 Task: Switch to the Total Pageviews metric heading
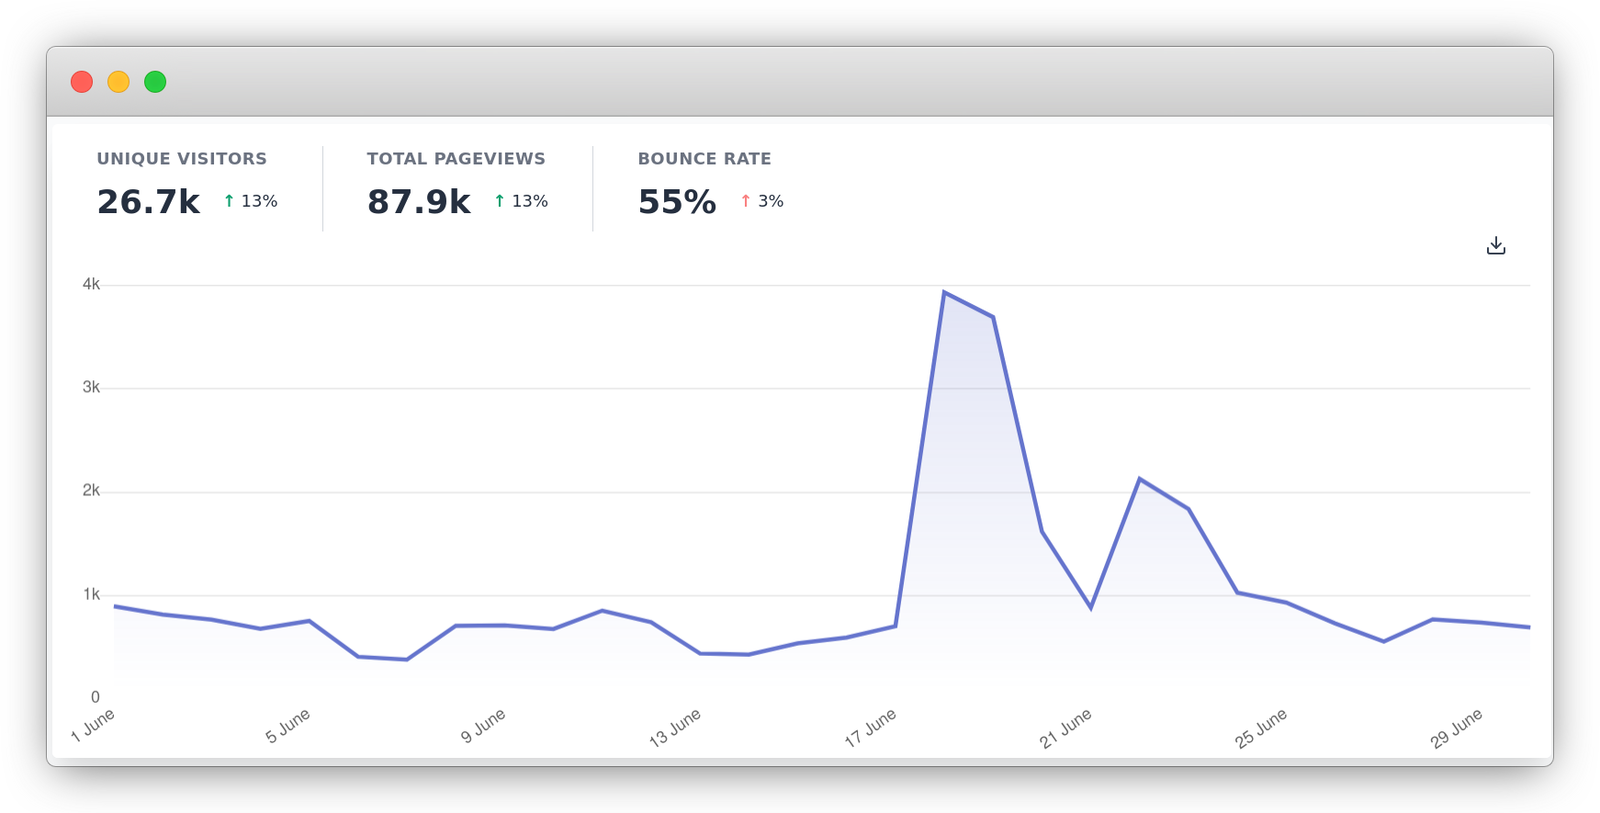456,159
